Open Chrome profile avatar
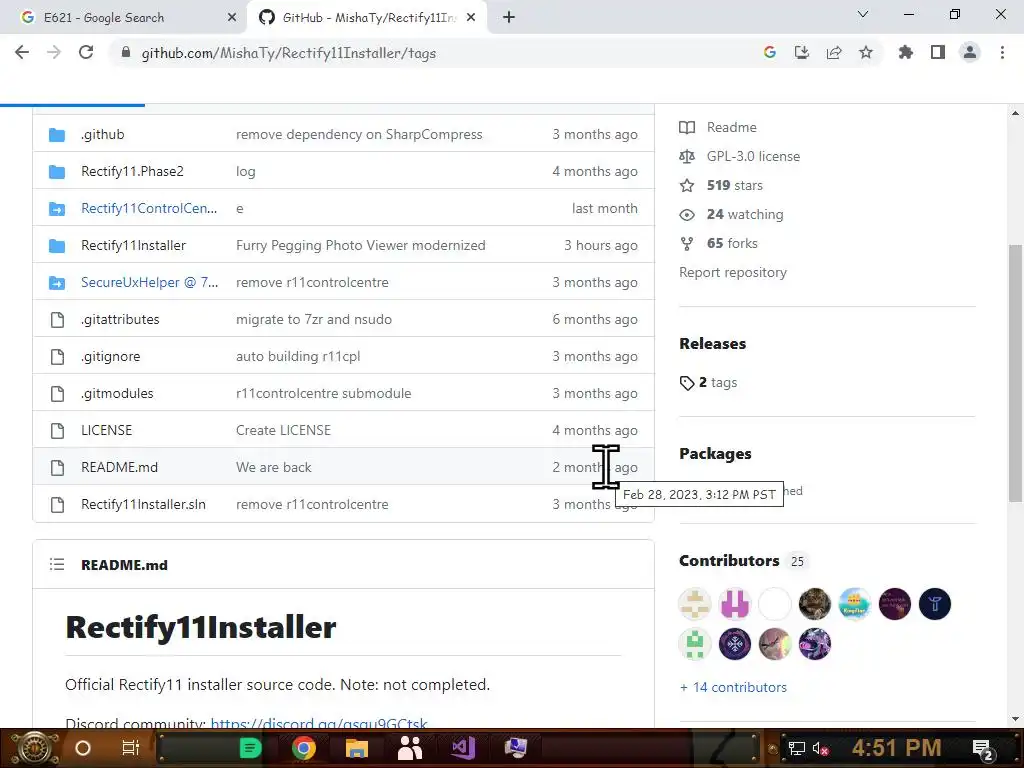Image resolution: width=1024 pixels, height=768 pixels. pos(970,53)
